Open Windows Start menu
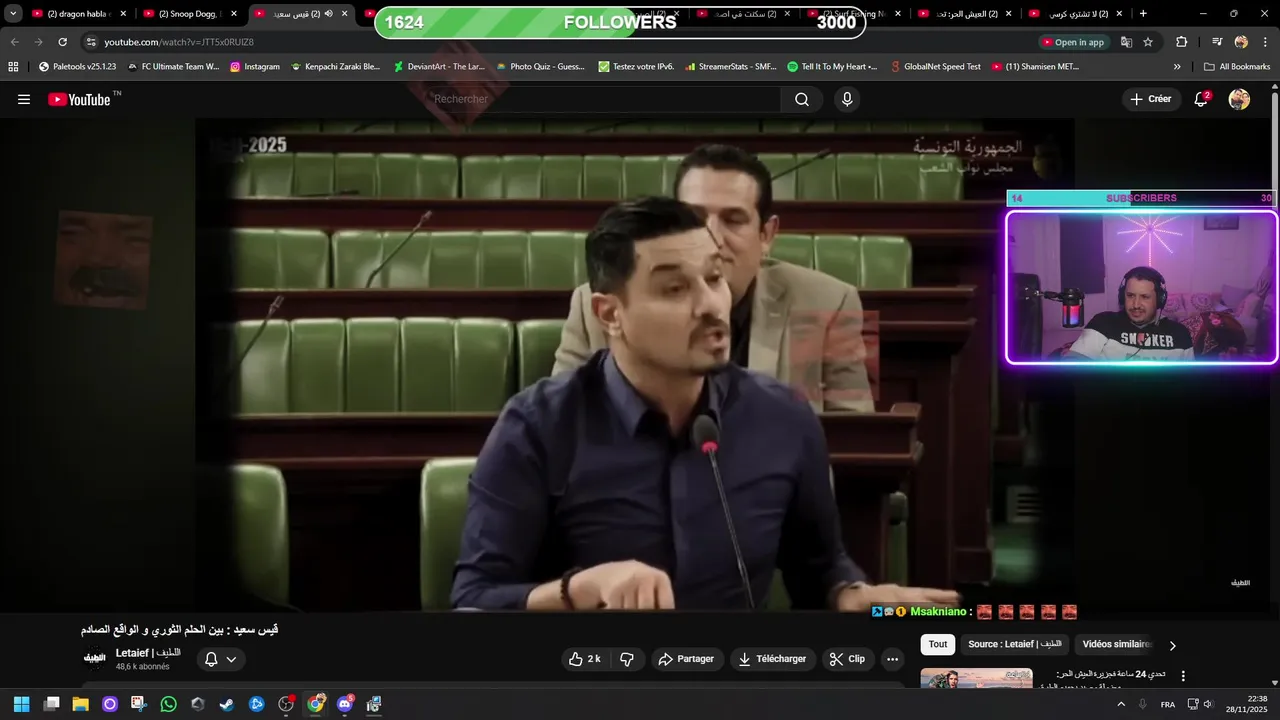This screenshot has height=720, width=1280. 21,704
